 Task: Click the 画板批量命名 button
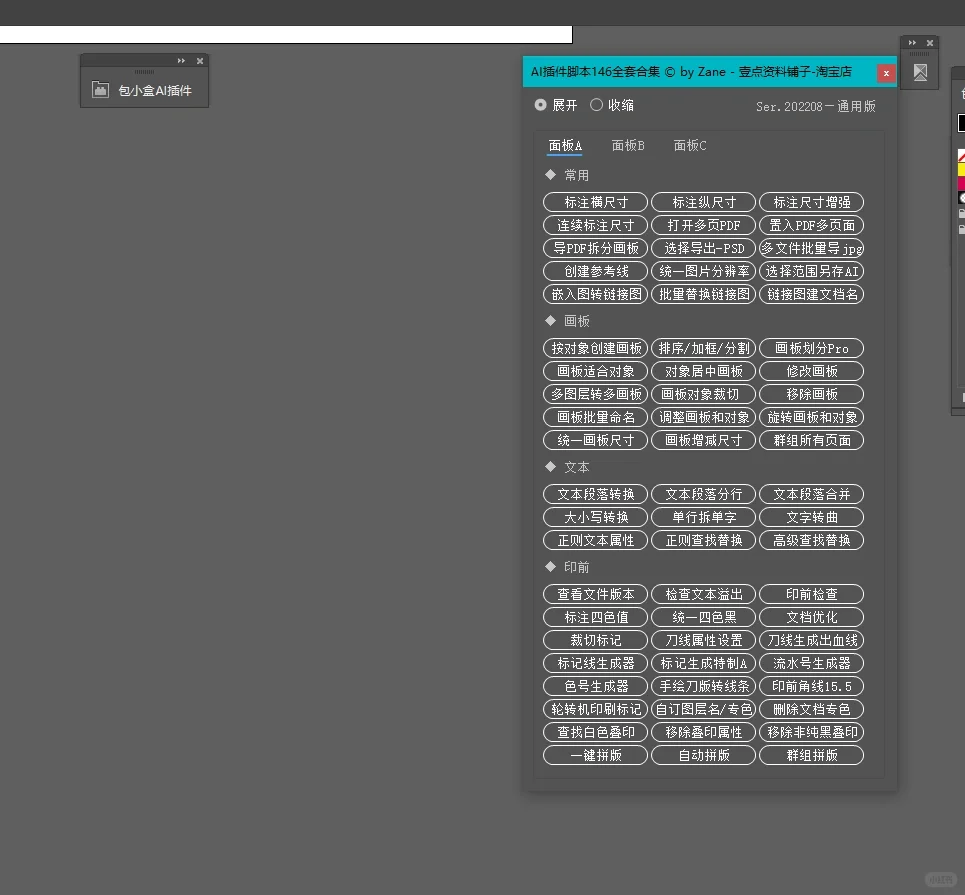(x=595, y=417)
